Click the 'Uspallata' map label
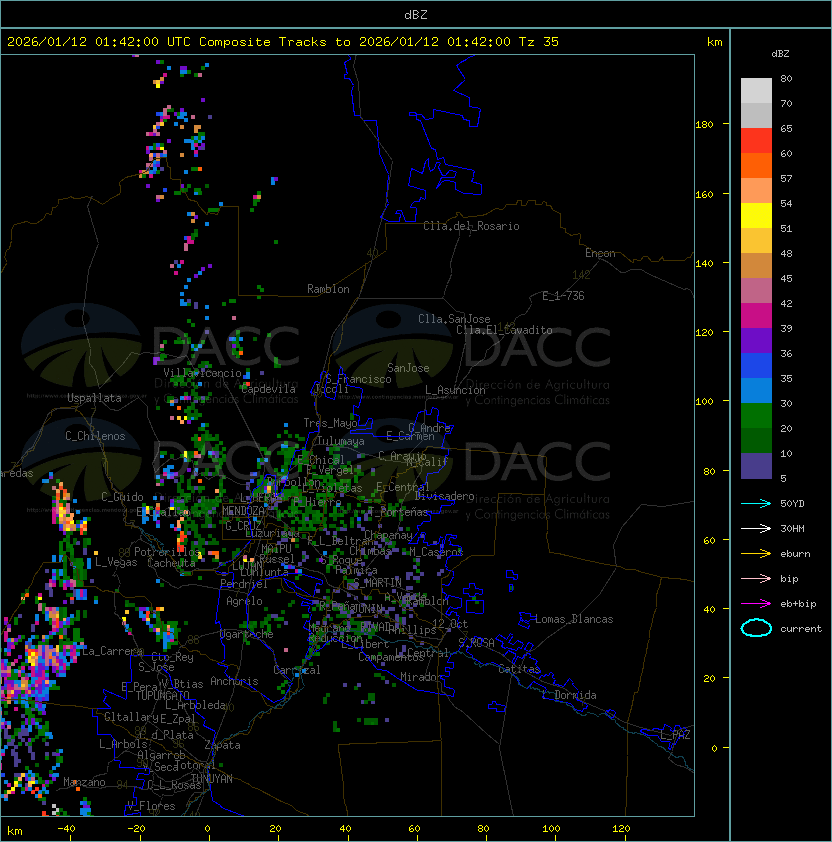Viewport: 832px width, 842px height. [94, 398]
